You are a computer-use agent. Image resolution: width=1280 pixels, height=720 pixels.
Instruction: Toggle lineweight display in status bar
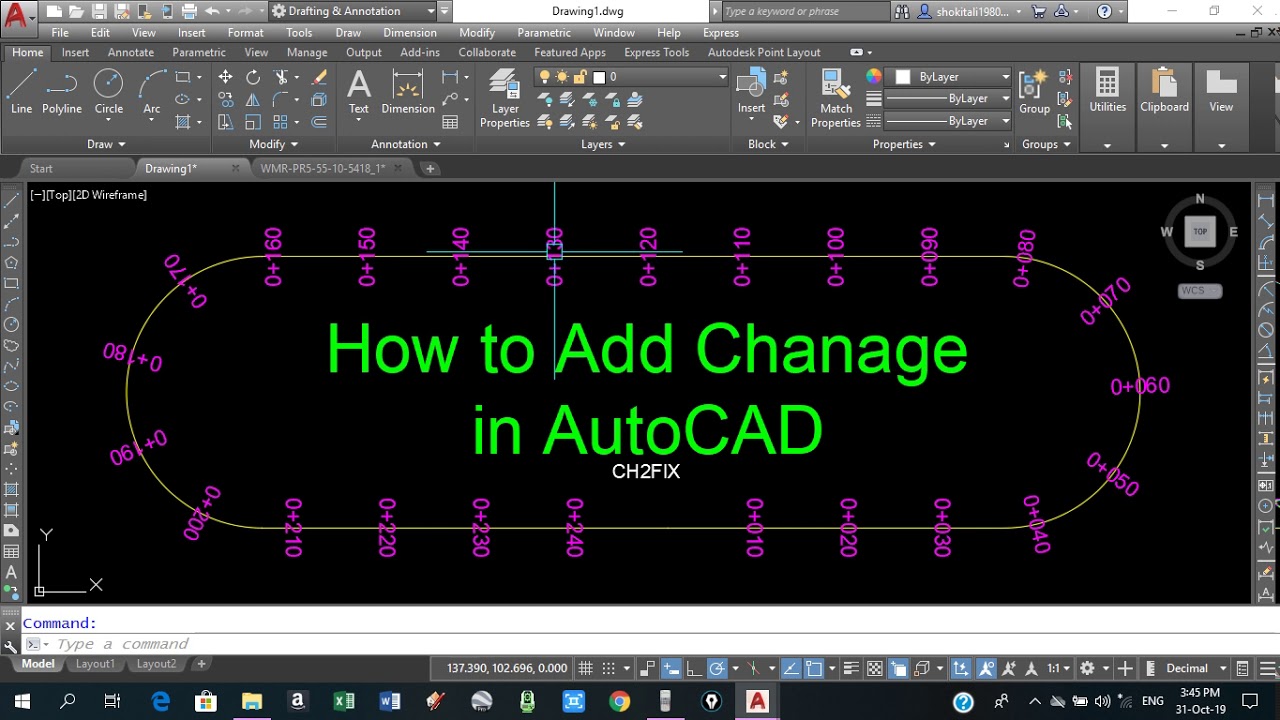[851, 668]
